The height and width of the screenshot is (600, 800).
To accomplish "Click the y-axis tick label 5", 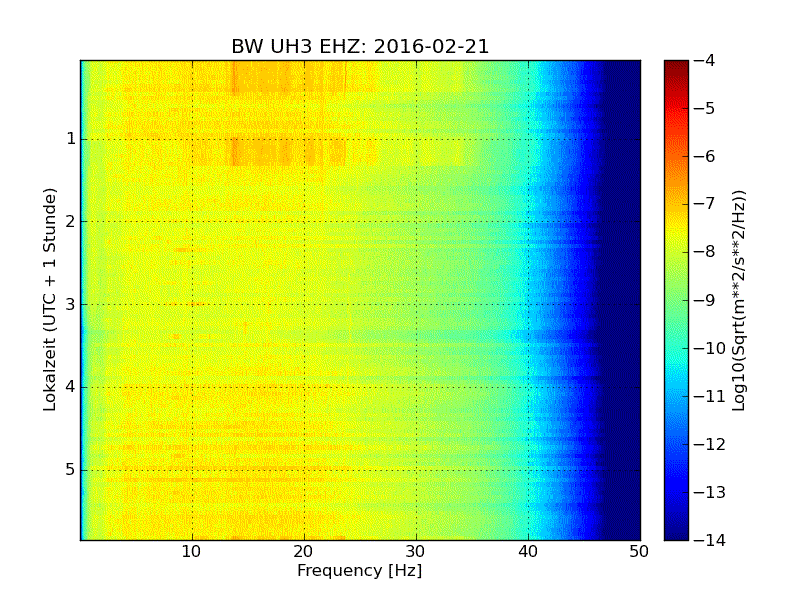I will pos(71,470).
